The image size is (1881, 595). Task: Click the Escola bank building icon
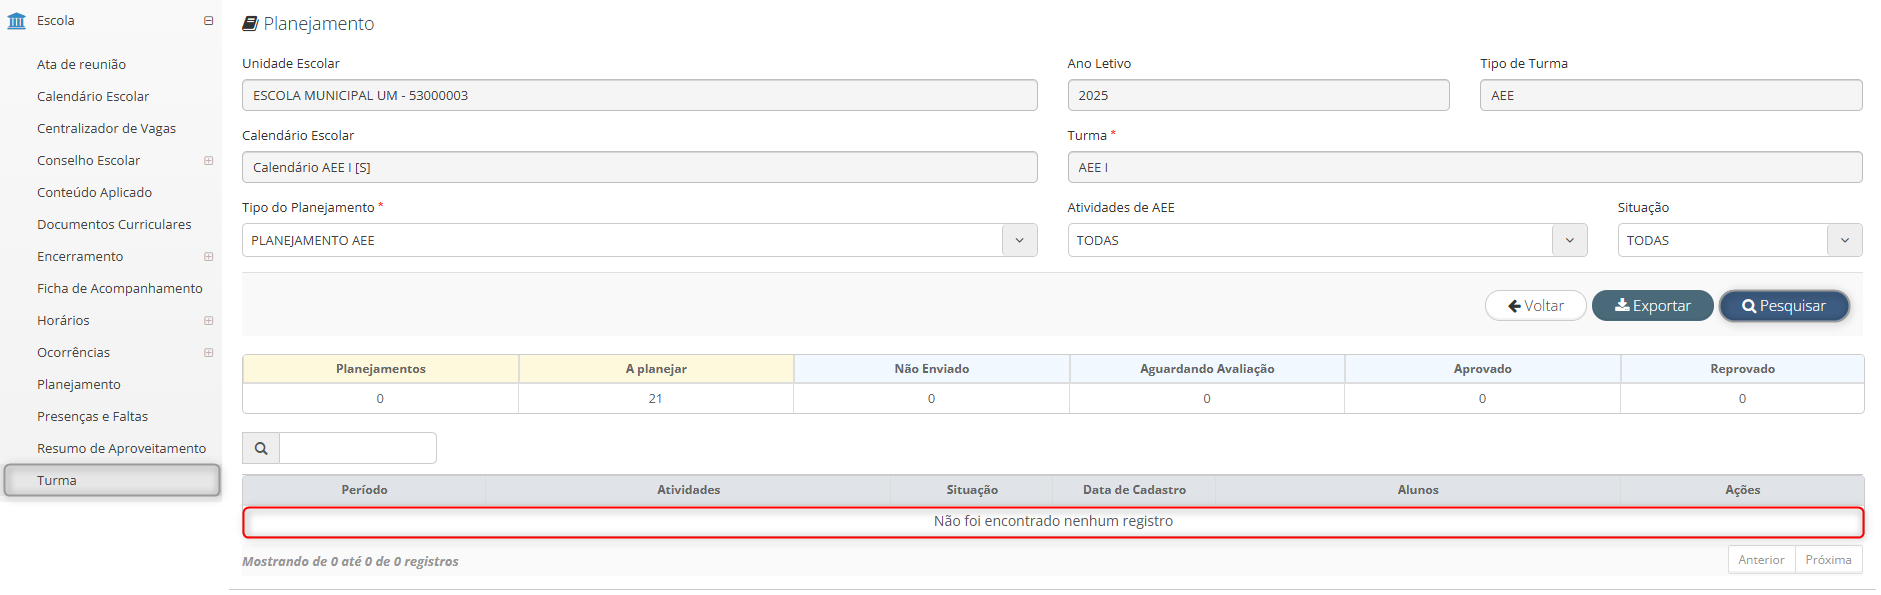17,21
